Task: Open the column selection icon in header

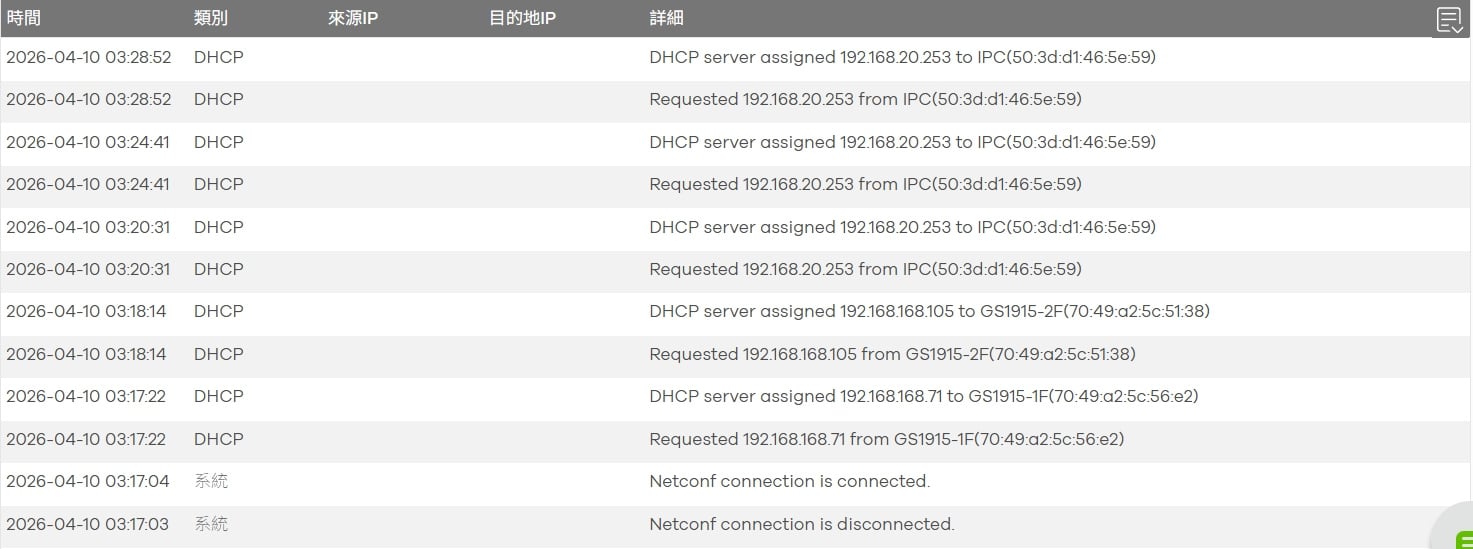Action: [1449, 20]
